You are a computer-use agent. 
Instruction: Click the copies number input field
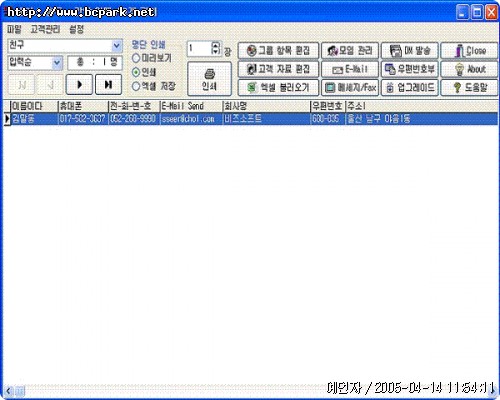[199, 49]
